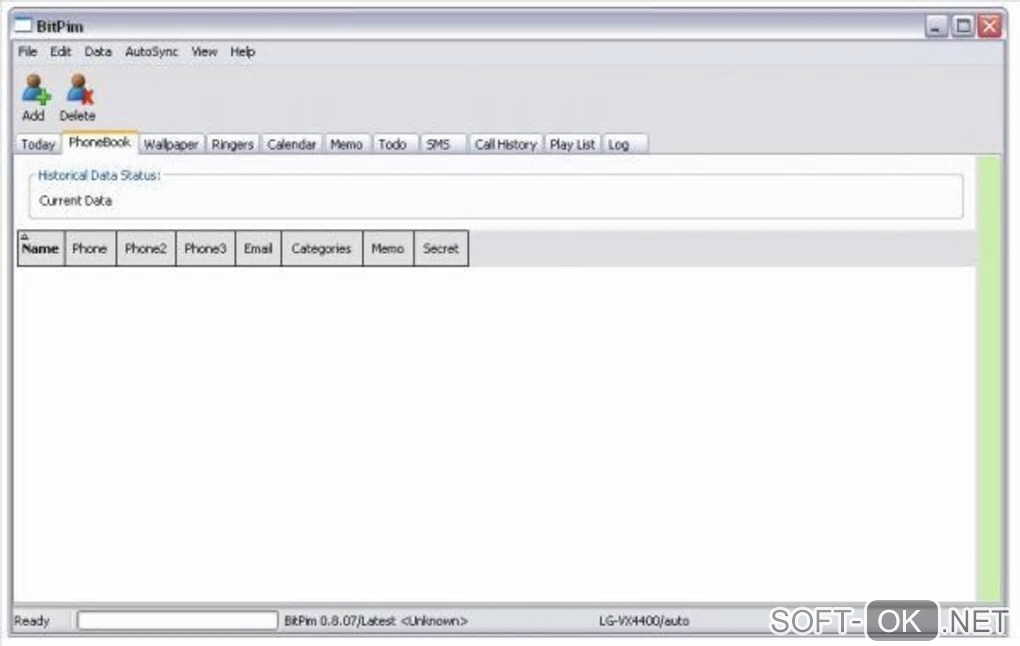Open the Help menu
Image resolution: width=1020 pixels, height=646 pixels.
tap(243, 52)
